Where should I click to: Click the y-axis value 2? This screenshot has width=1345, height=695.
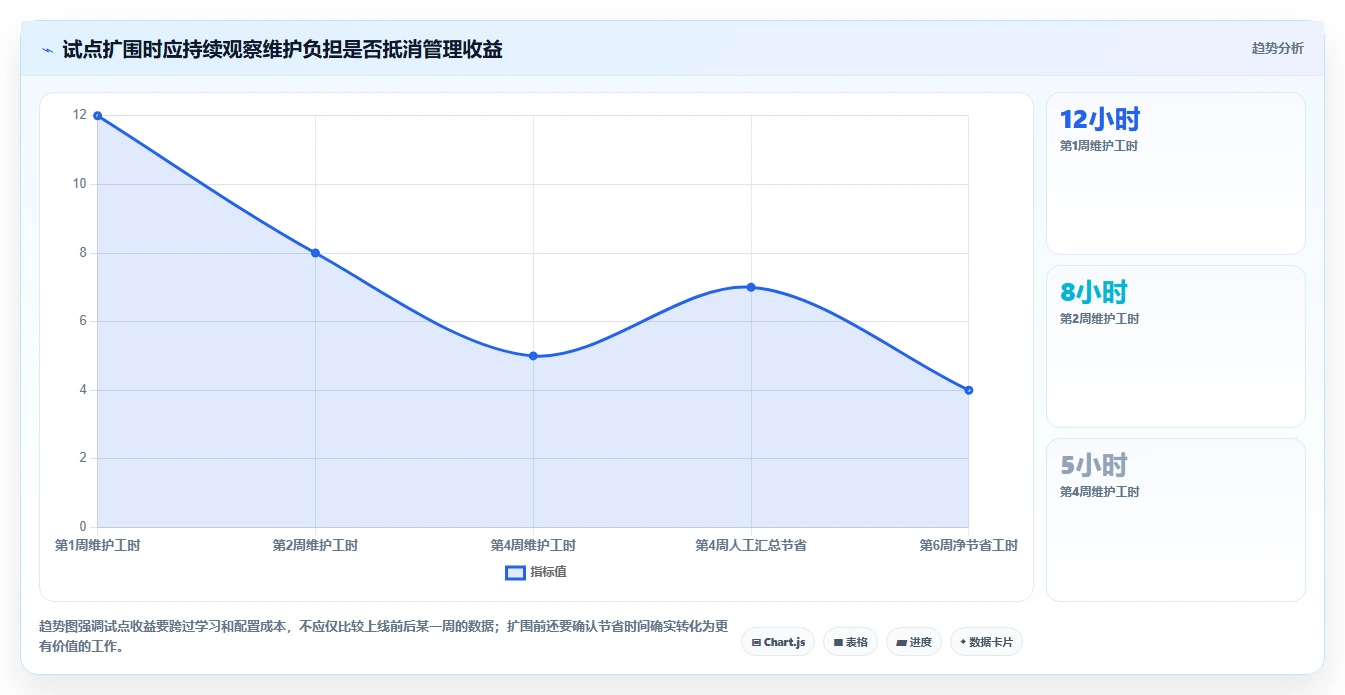click(x=84, y=458)
